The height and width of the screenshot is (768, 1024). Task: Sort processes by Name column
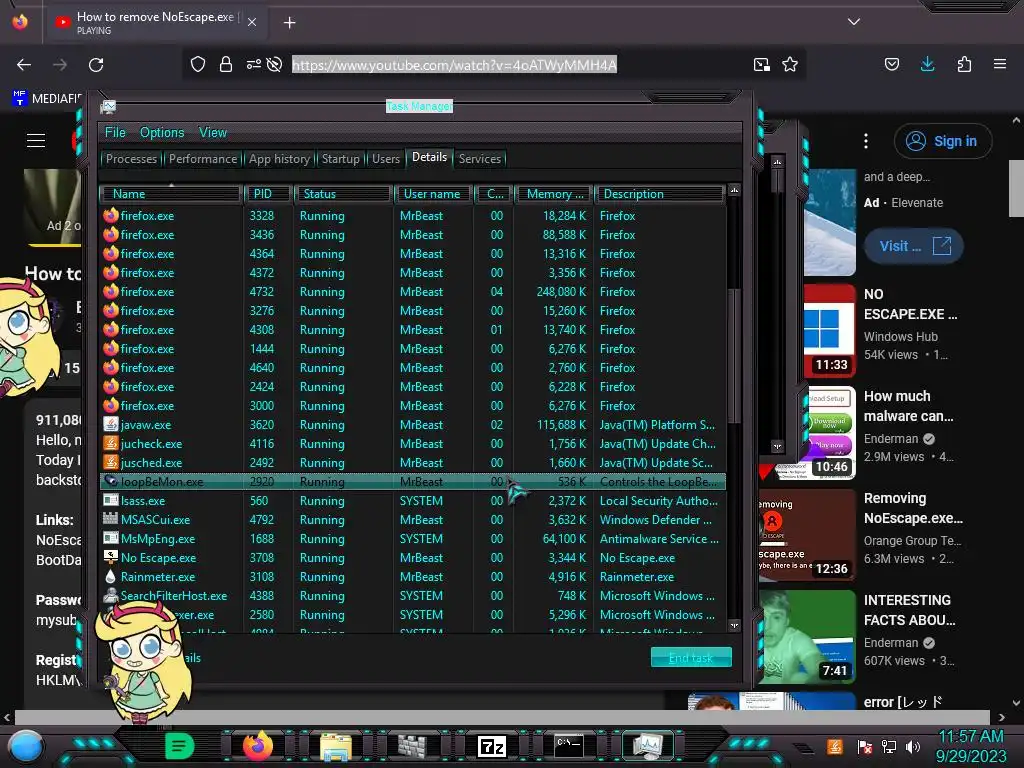click(x=171, y=194)
